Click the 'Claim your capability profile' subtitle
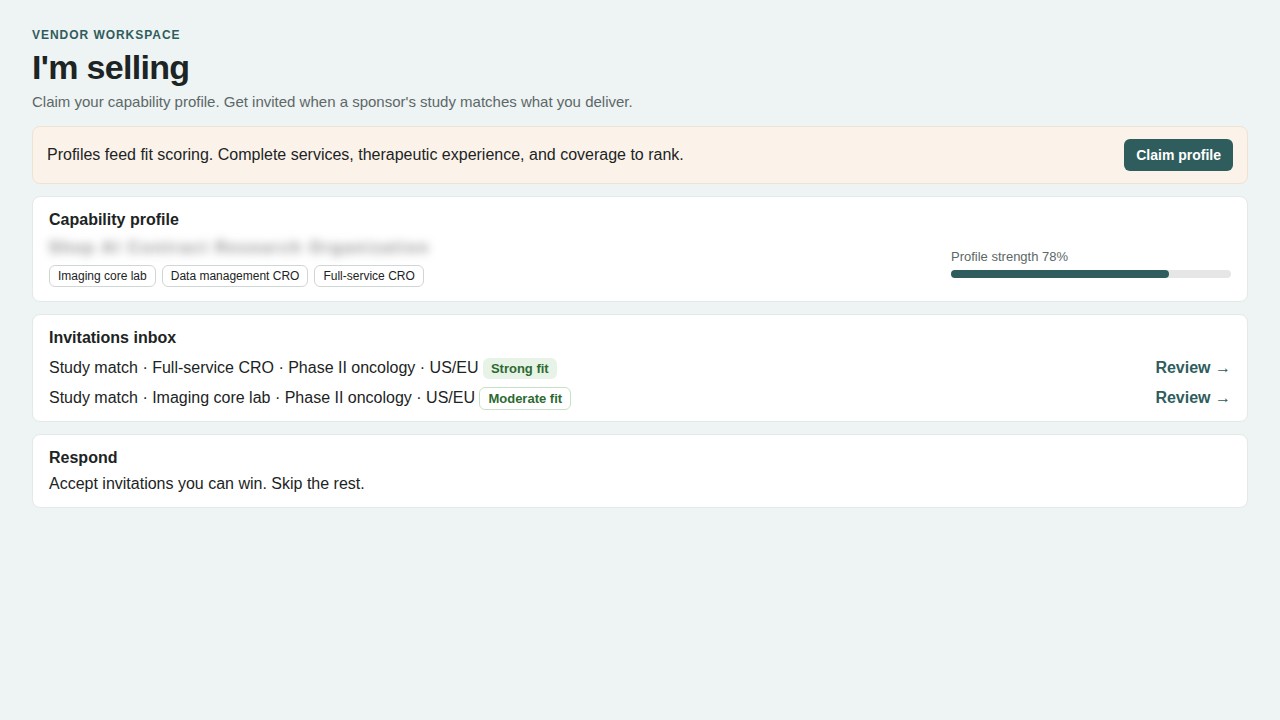 click(x=332, y=102)
